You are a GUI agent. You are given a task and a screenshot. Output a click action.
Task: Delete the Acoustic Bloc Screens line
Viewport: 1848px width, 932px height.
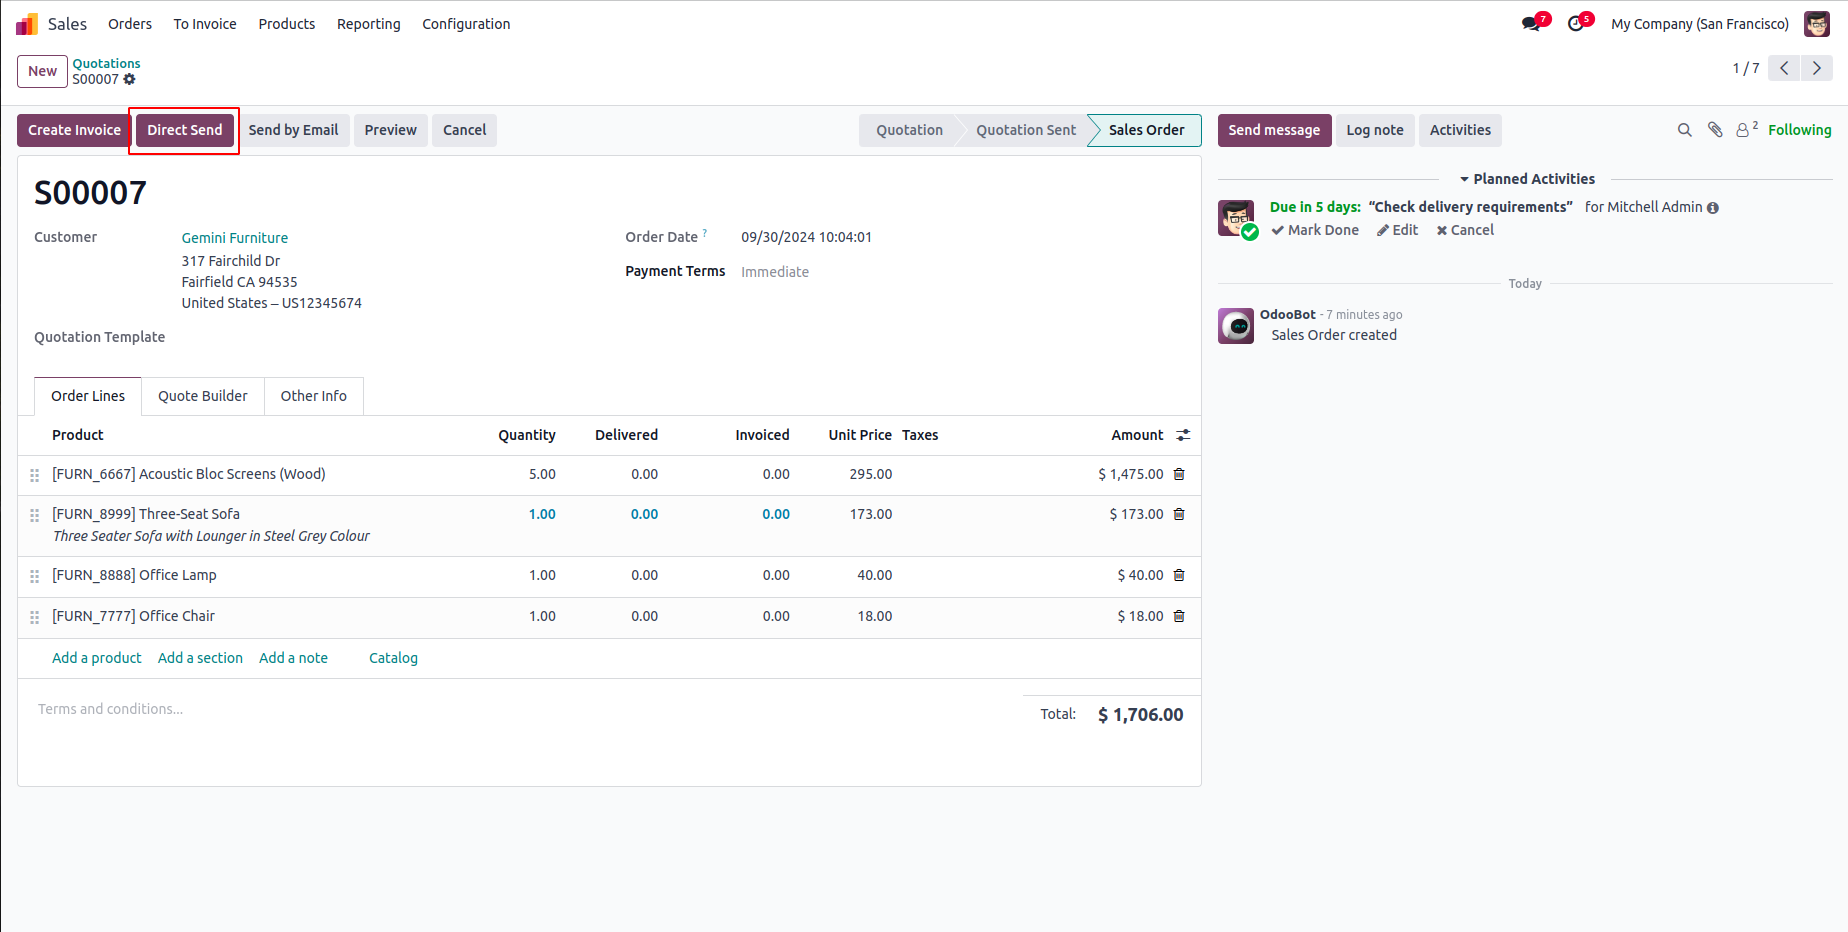click(1179, 474)
